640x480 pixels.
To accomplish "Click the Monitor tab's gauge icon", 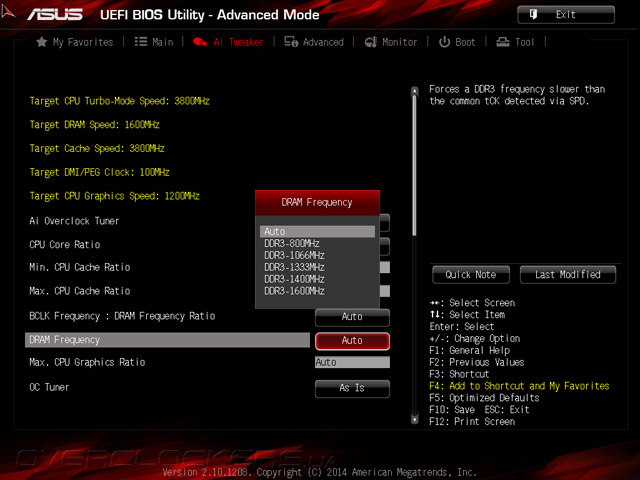I will (x=371, y=42).
